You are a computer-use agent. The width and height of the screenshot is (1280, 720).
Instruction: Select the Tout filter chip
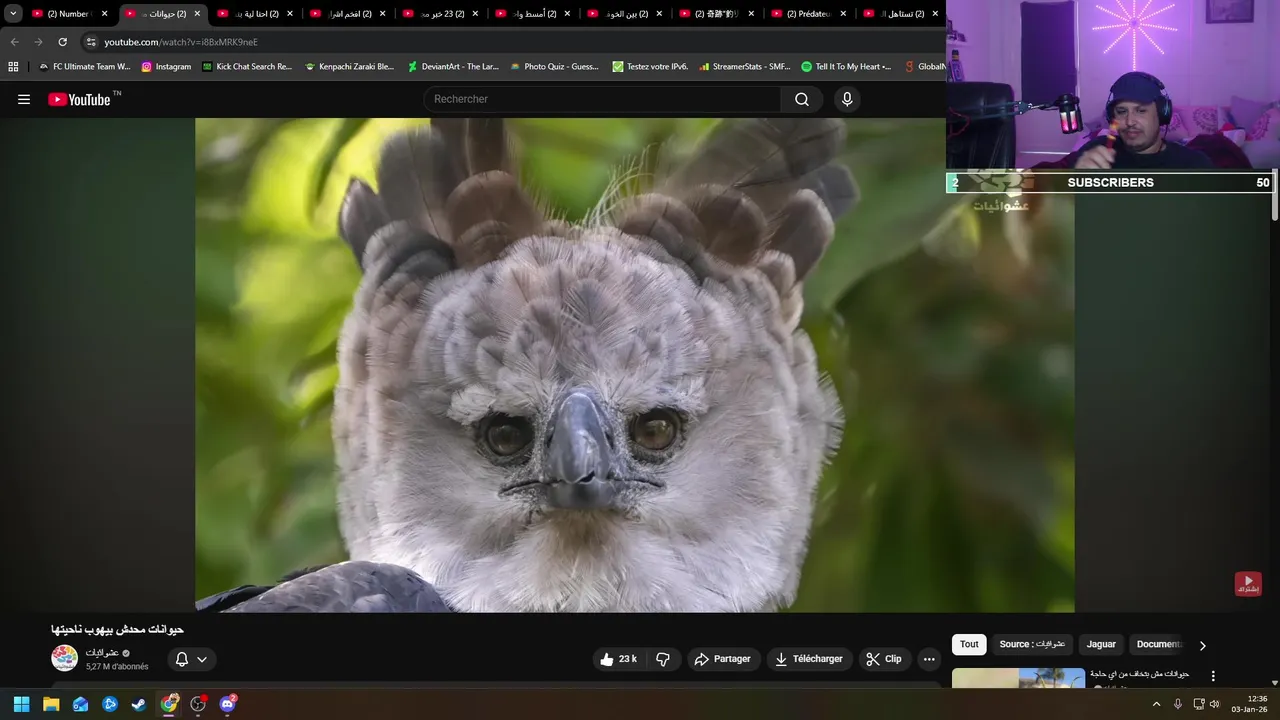tap(969, 645)
